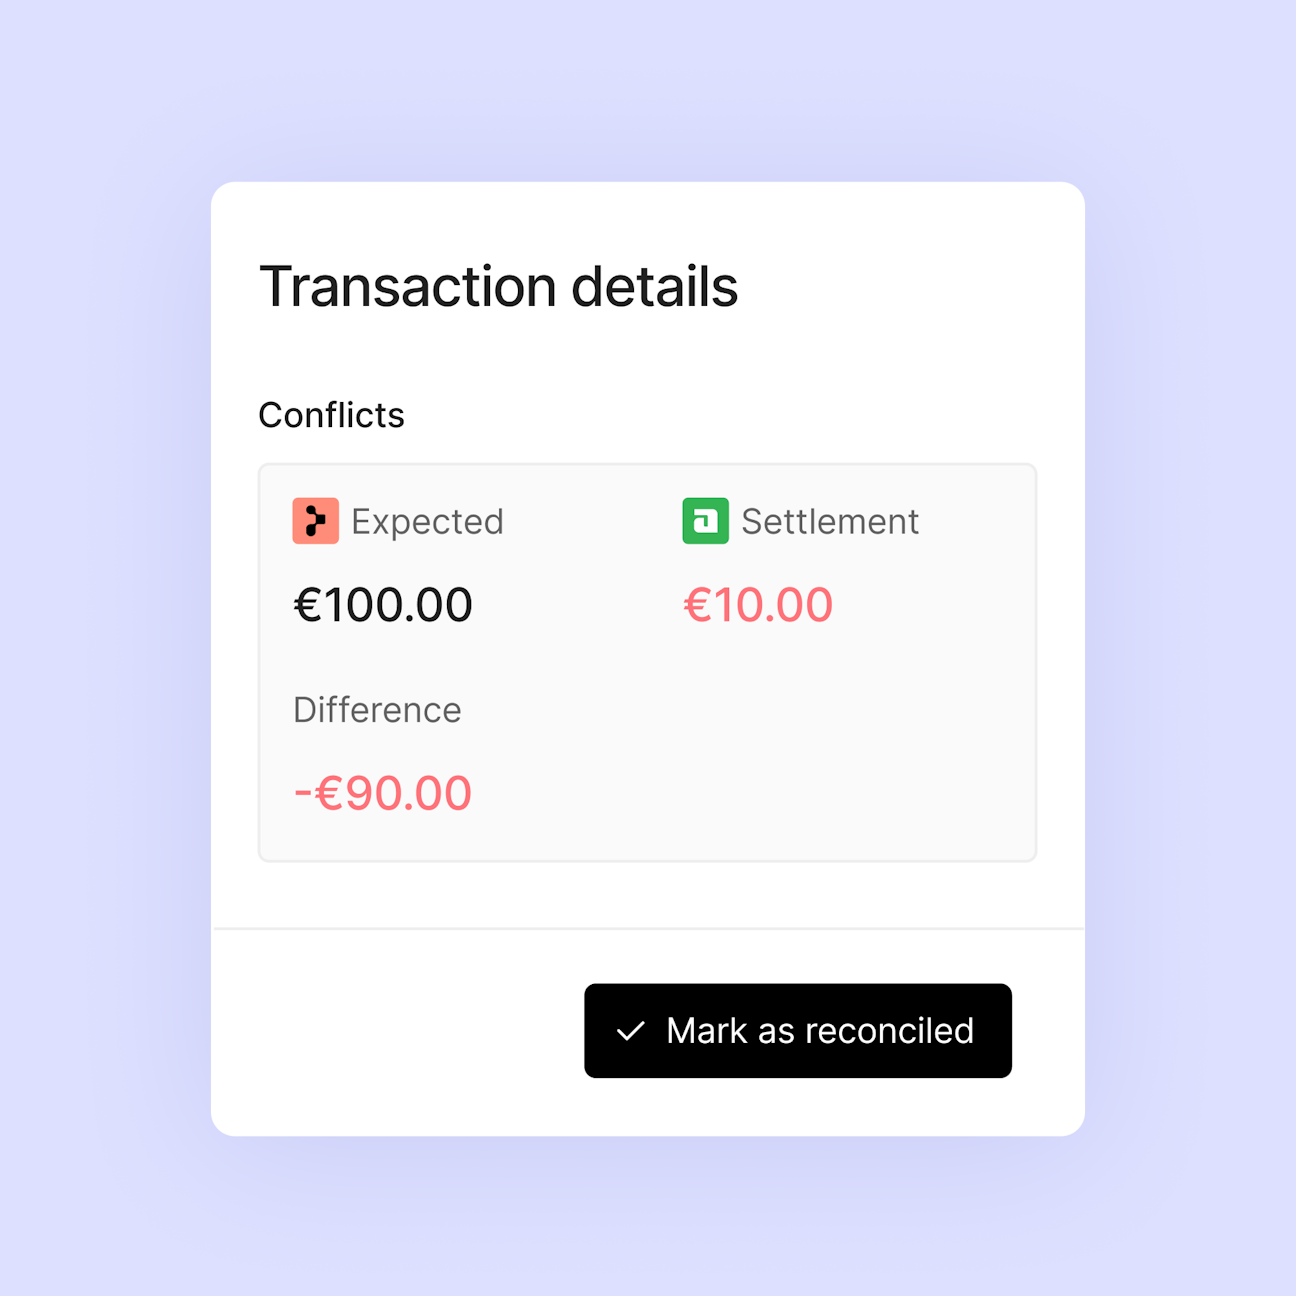Click the word Mark in the black button
This screenshot has width=1296, height=1296.
707,1031
